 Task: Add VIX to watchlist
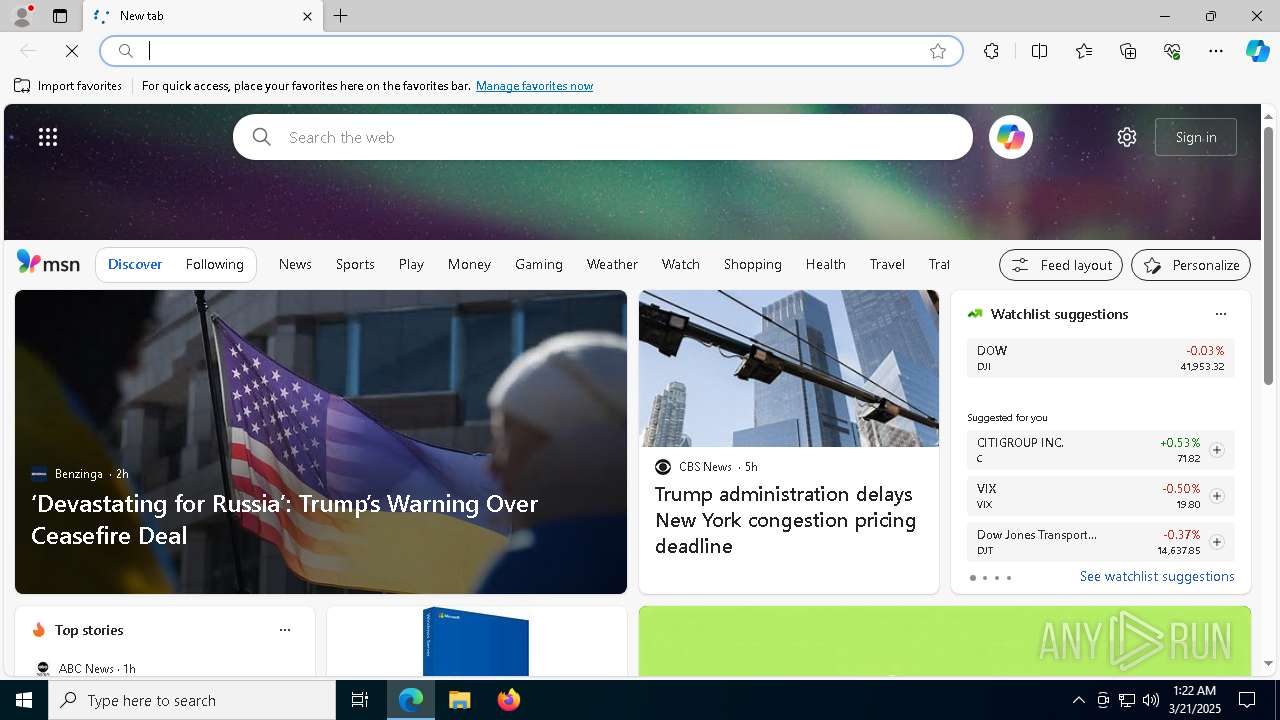click(1217, 496)
